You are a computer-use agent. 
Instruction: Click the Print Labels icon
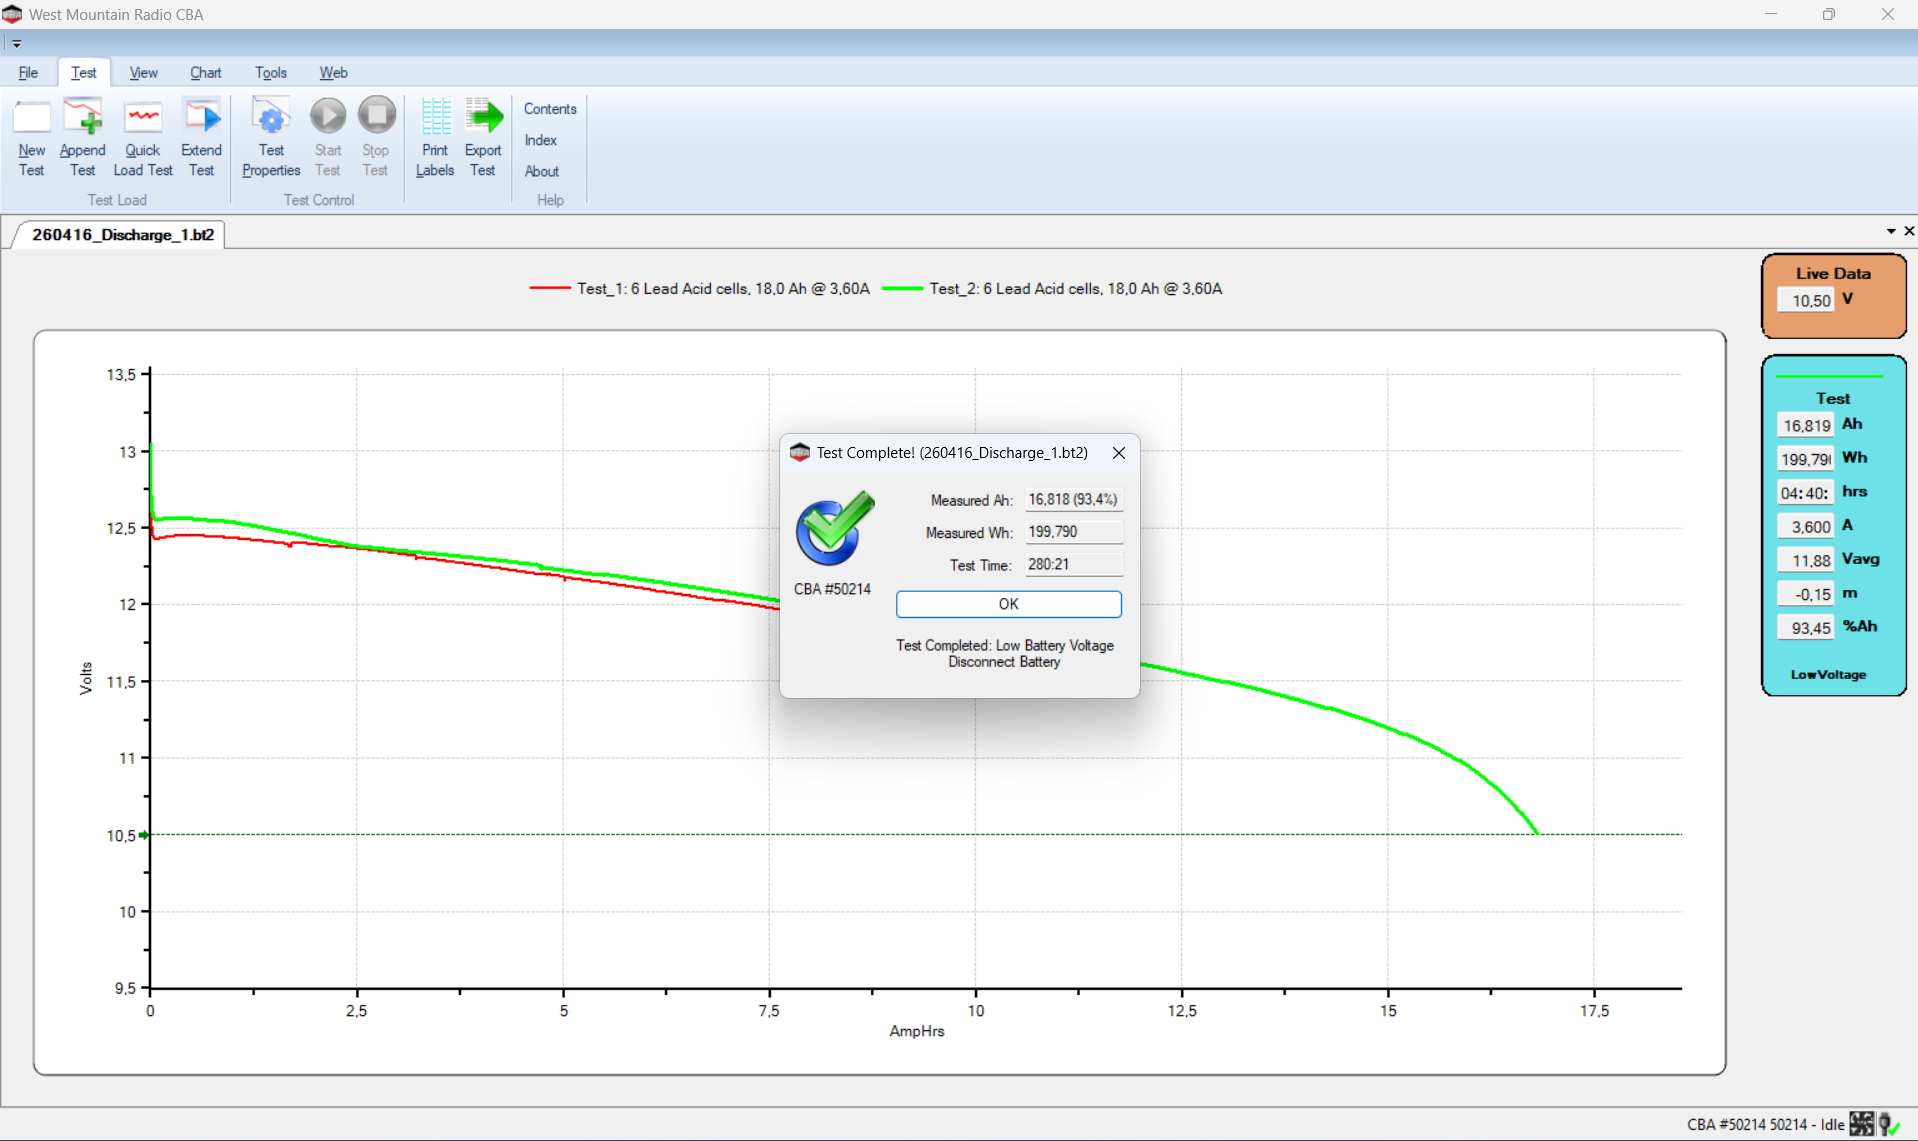435,118
